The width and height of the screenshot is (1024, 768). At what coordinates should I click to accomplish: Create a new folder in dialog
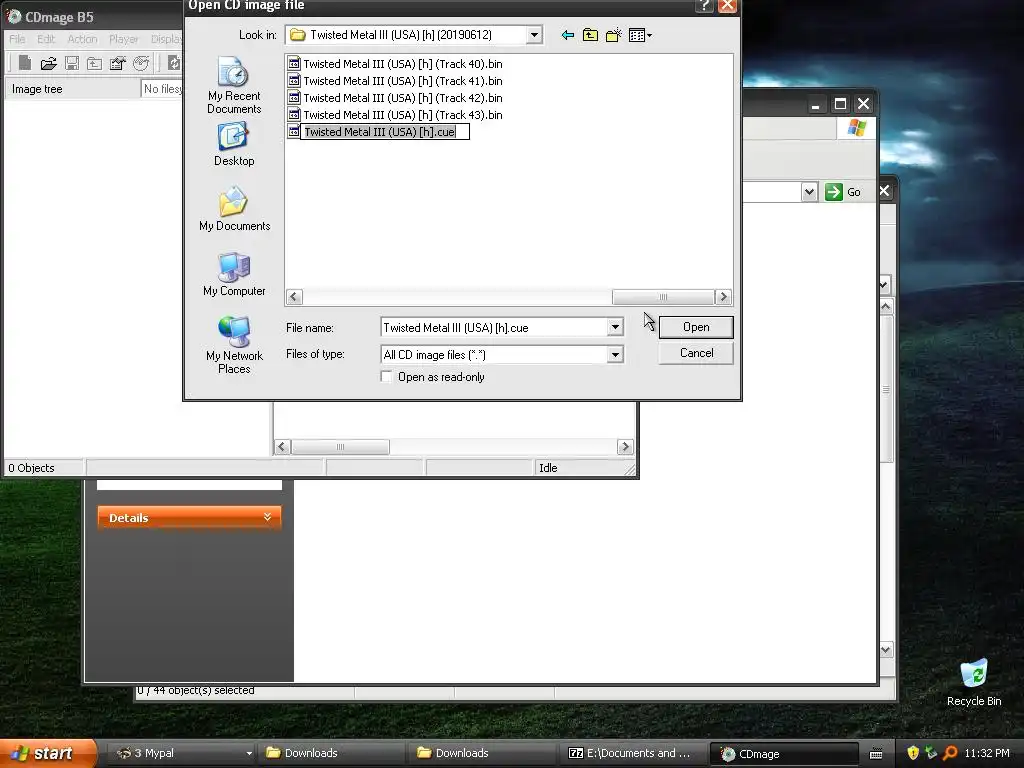(613, 35)
